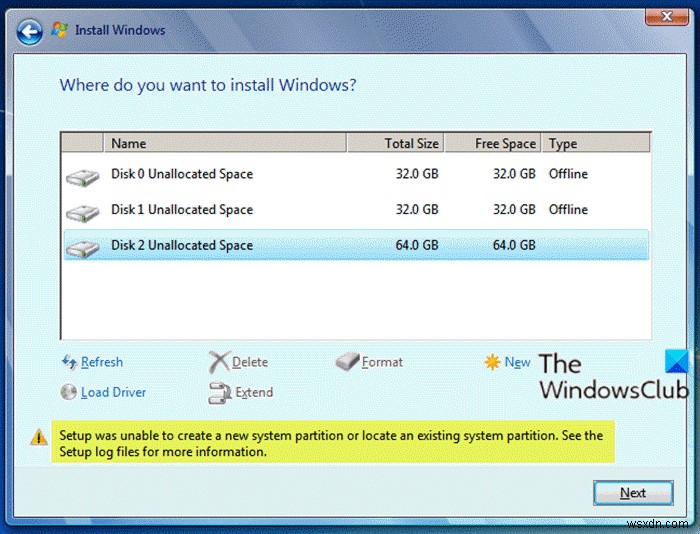700x534 pixels.
Task: Close the Install Windows dialog
Action: click(x=667, y=17)
